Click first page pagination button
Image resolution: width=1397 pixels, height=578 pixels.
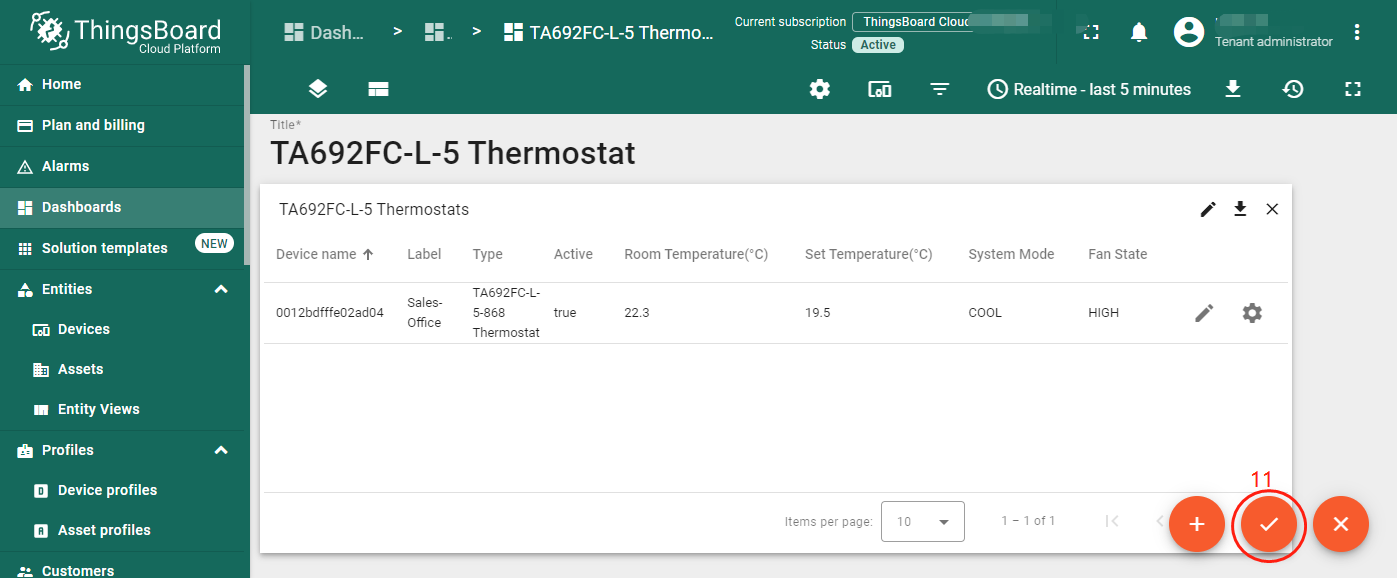(1112, 521)
